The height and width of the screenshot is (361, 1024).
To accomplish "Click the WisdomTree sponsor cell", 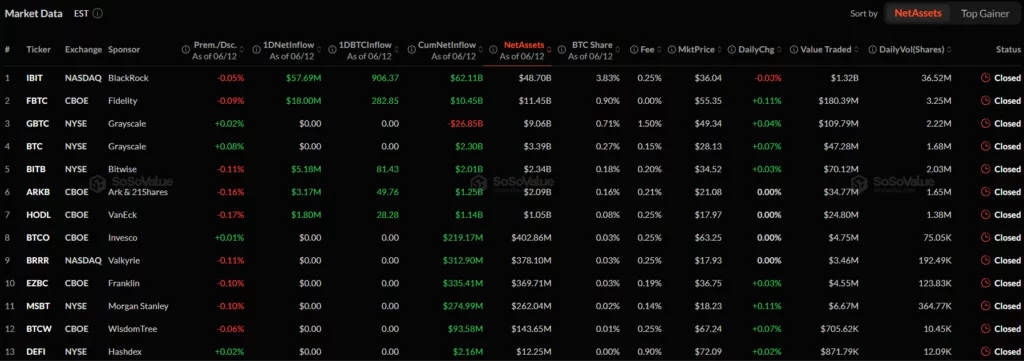I will (133, 329).
